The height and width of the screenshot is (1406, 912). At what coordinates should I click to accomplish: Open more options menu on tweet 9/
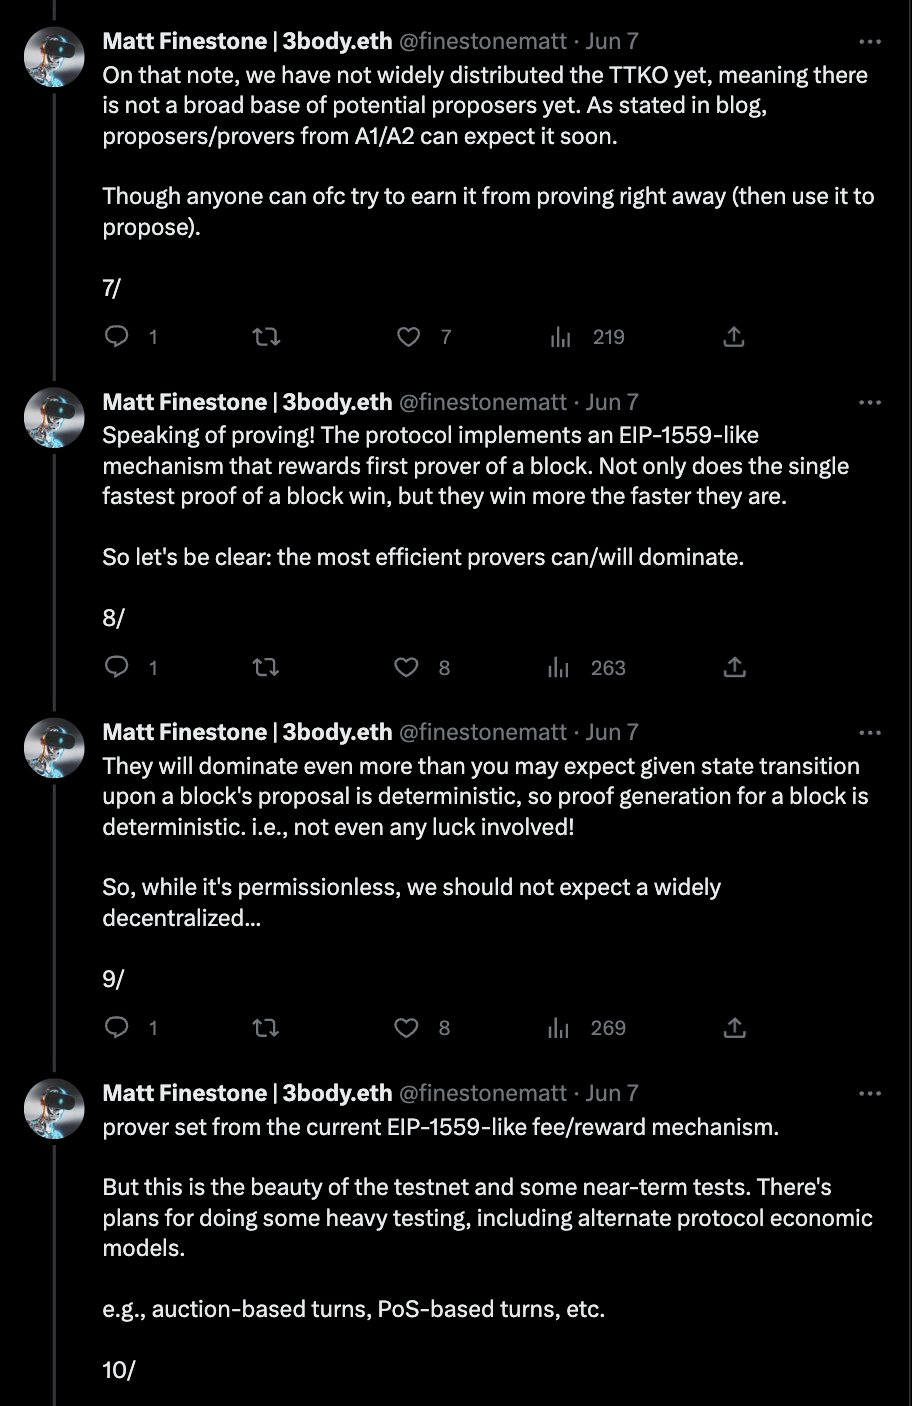[870, 732]
